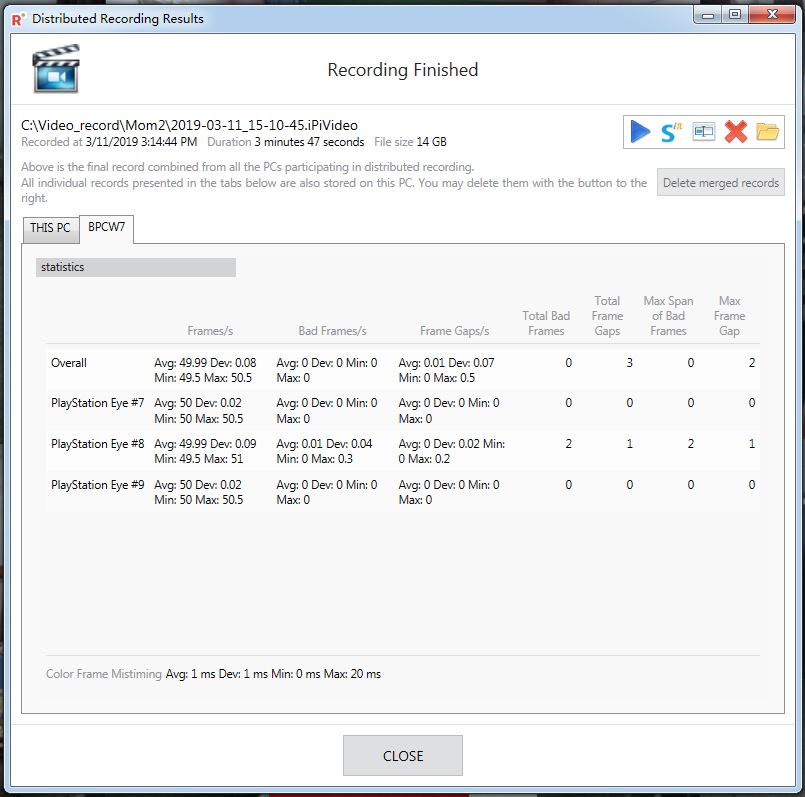The width and height of the screenshot is (805, 797).
Task: Select the PlayStation Eye #8 row
Action: (x=402, y=451)
